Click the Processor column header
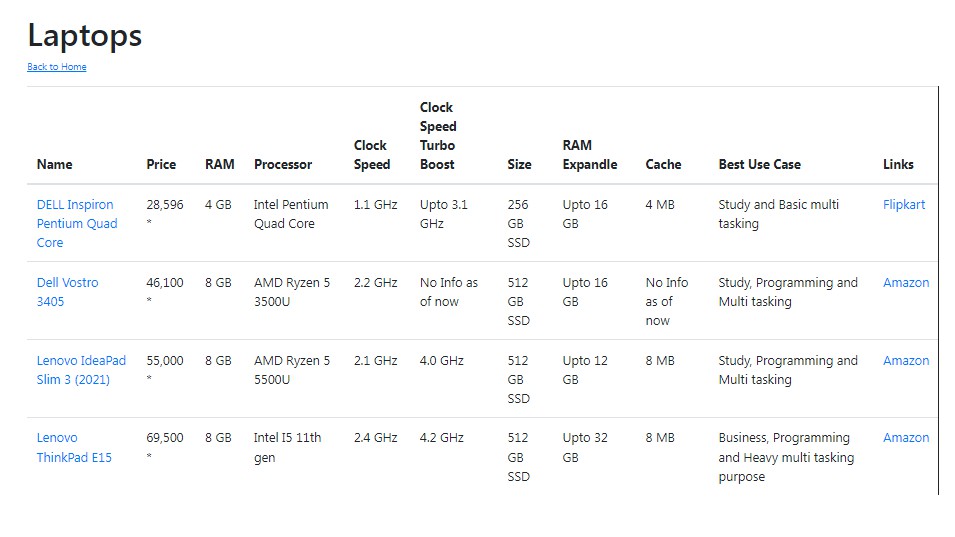Image resolution: width=955 pixels, height=537 pixels. (x=283, y=164)
